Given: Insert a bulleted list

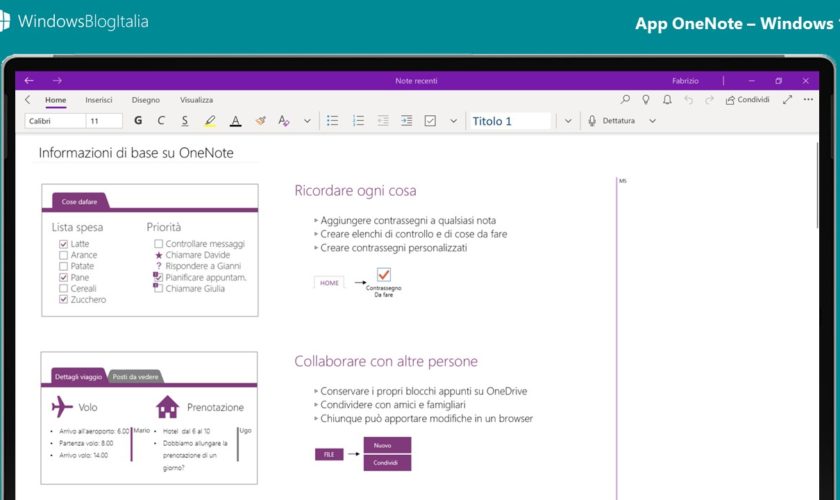Looking at the screenshot, I should coord(333,121).
